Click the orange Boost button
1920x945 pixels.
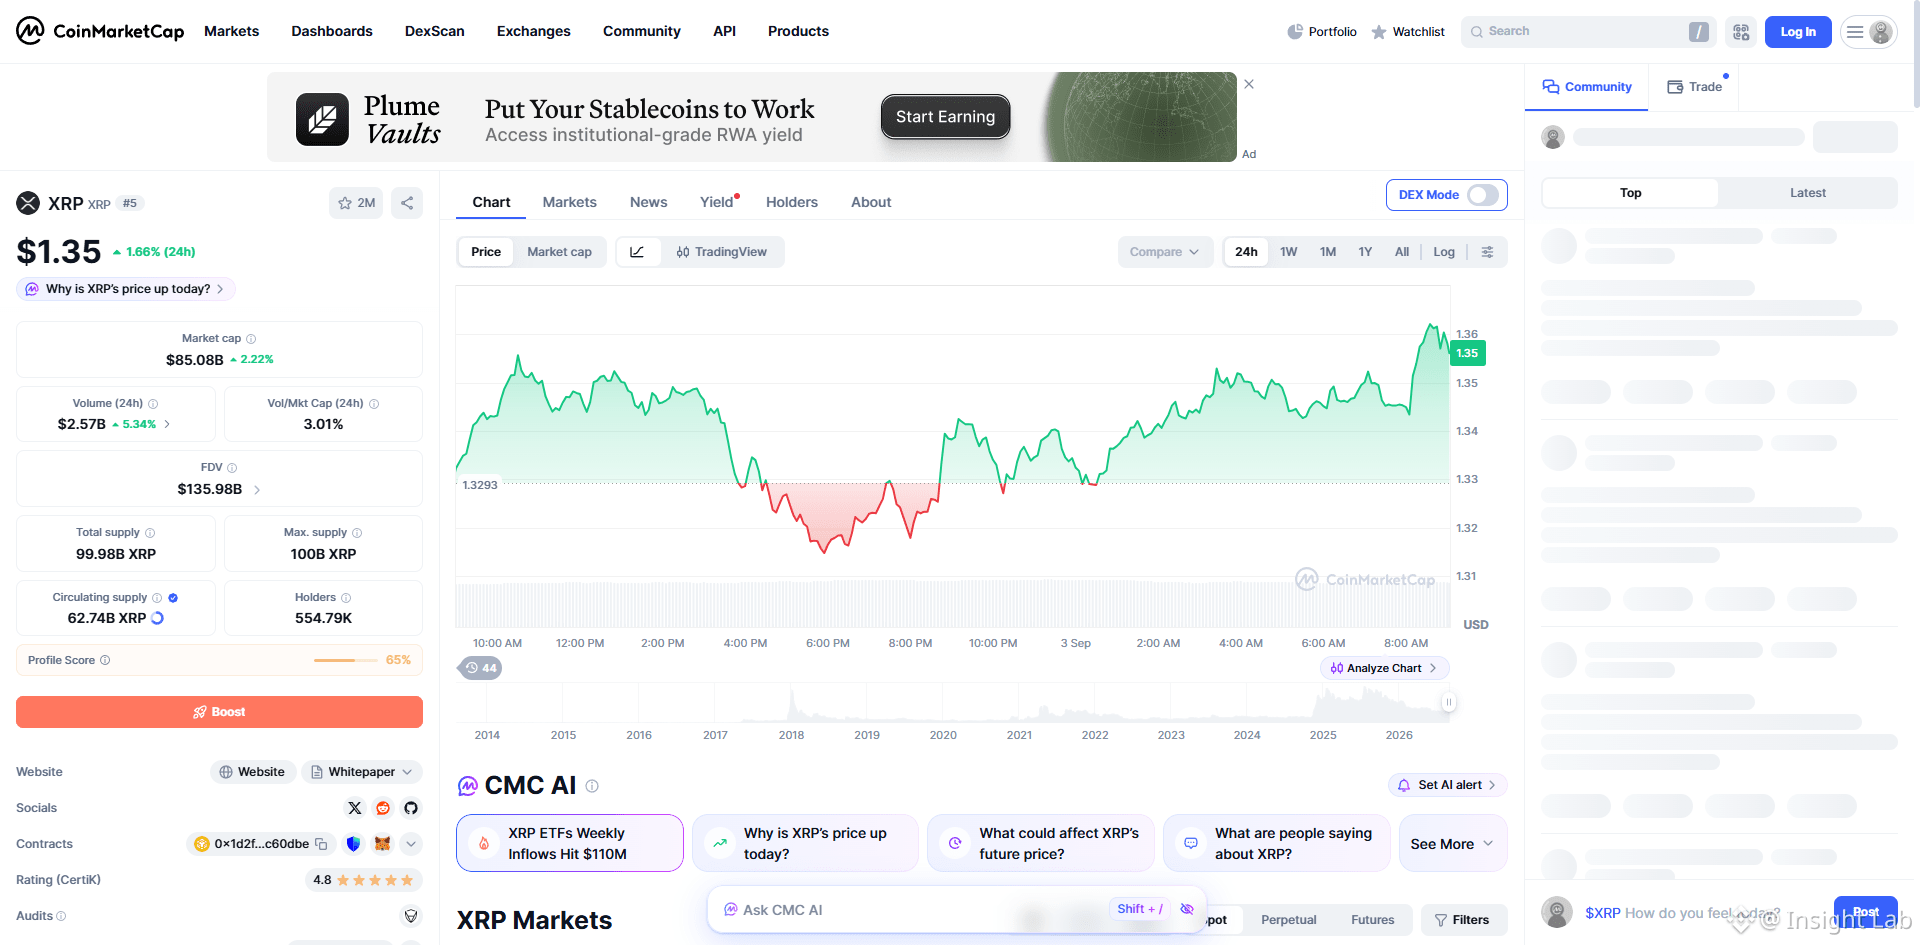pos(219,712)
